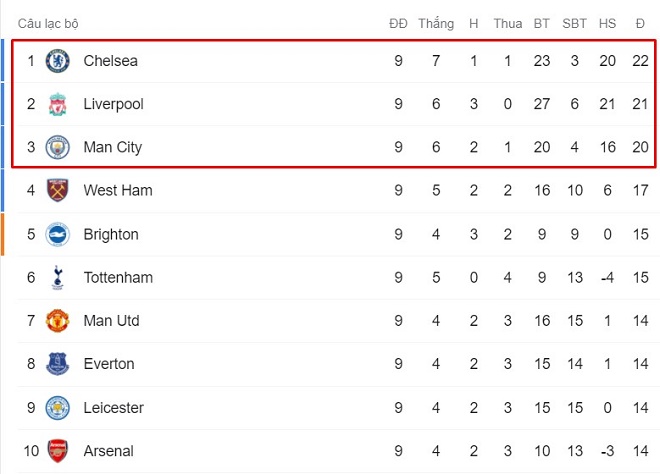This screenshot has width=660, height=474.
Task: Click the Man Utd club crest
Action: 57,321
